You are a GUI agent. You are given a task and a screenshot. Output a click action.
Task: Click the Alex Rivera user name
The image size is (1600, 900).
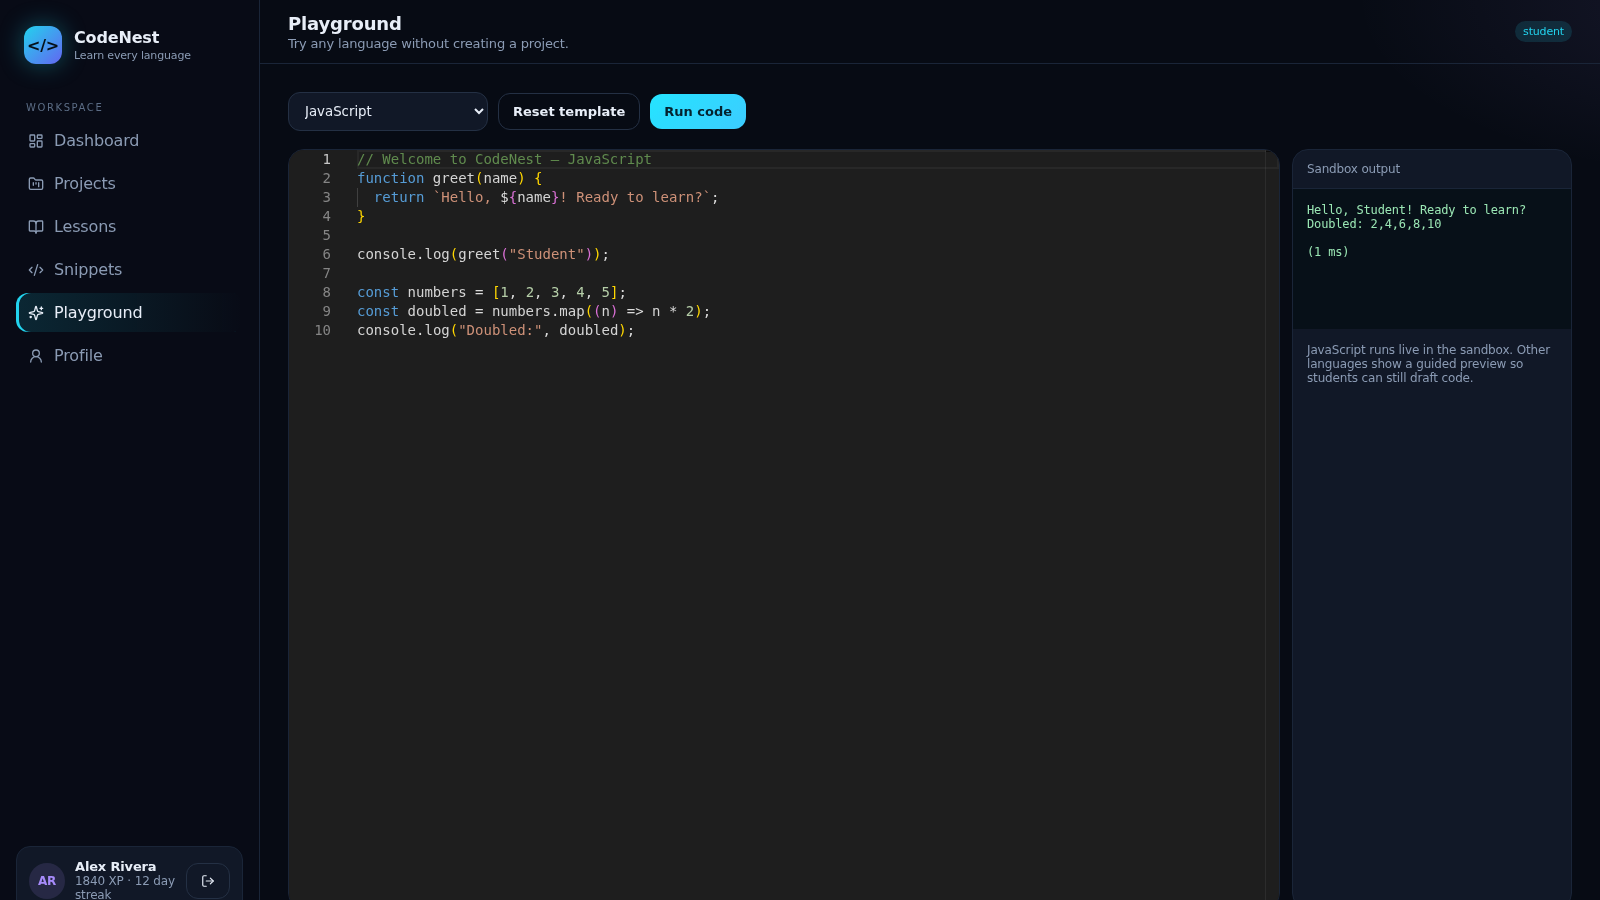pos(115,867)
